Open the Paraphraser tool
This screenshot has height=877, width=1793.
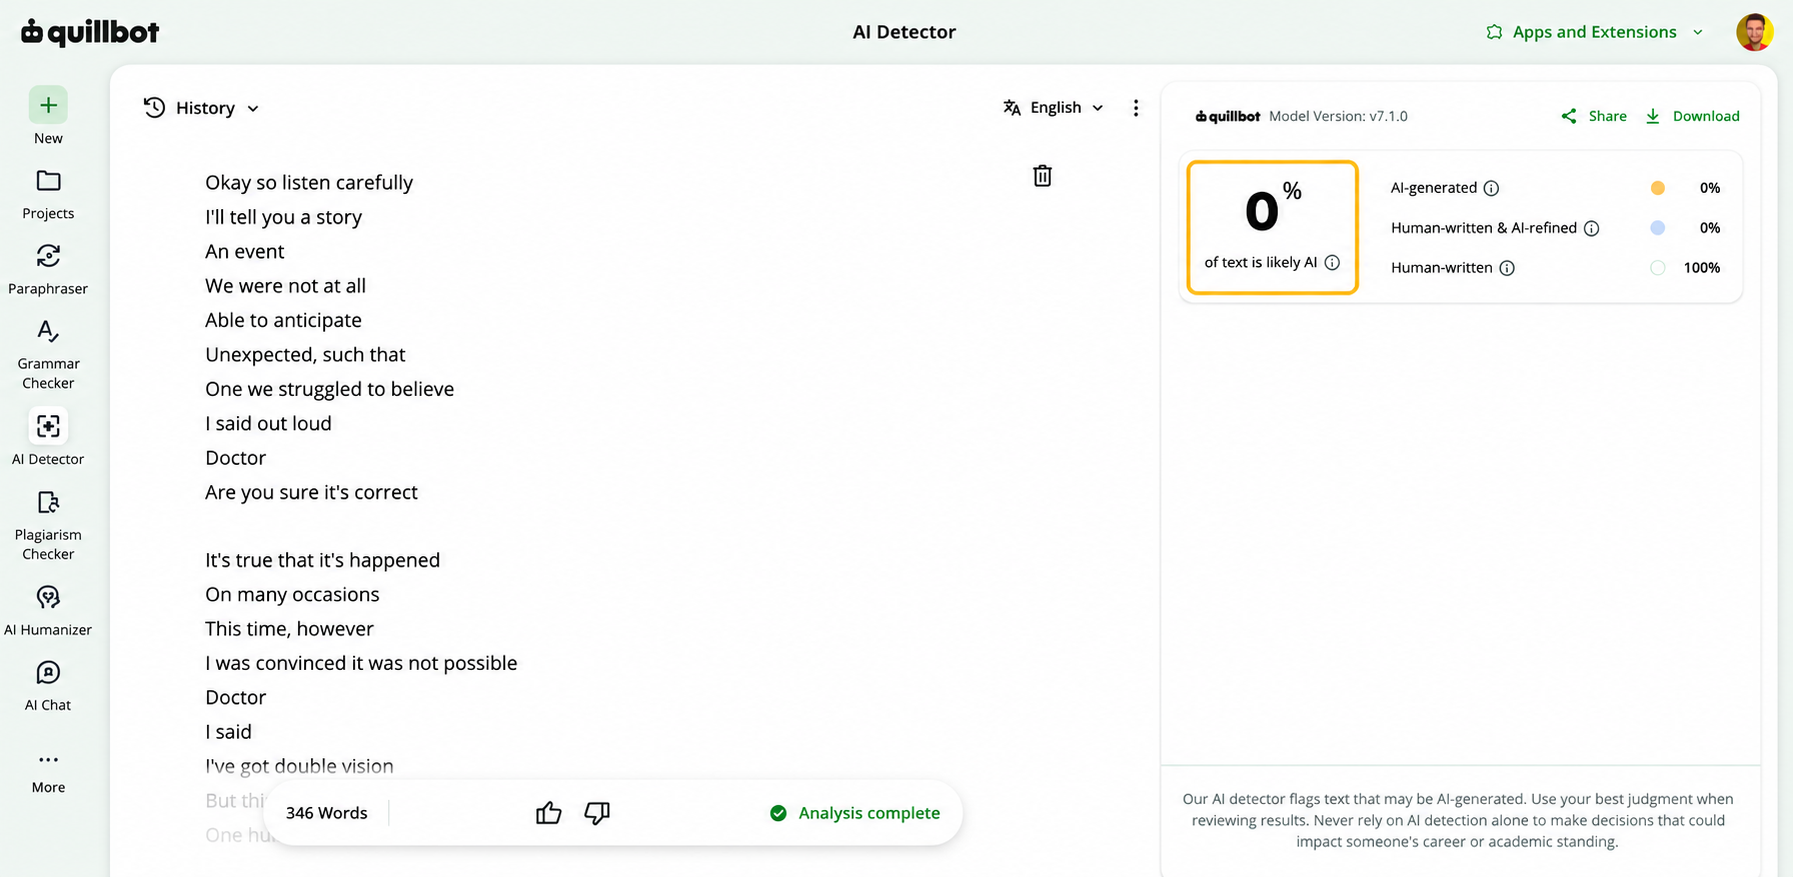48,270
